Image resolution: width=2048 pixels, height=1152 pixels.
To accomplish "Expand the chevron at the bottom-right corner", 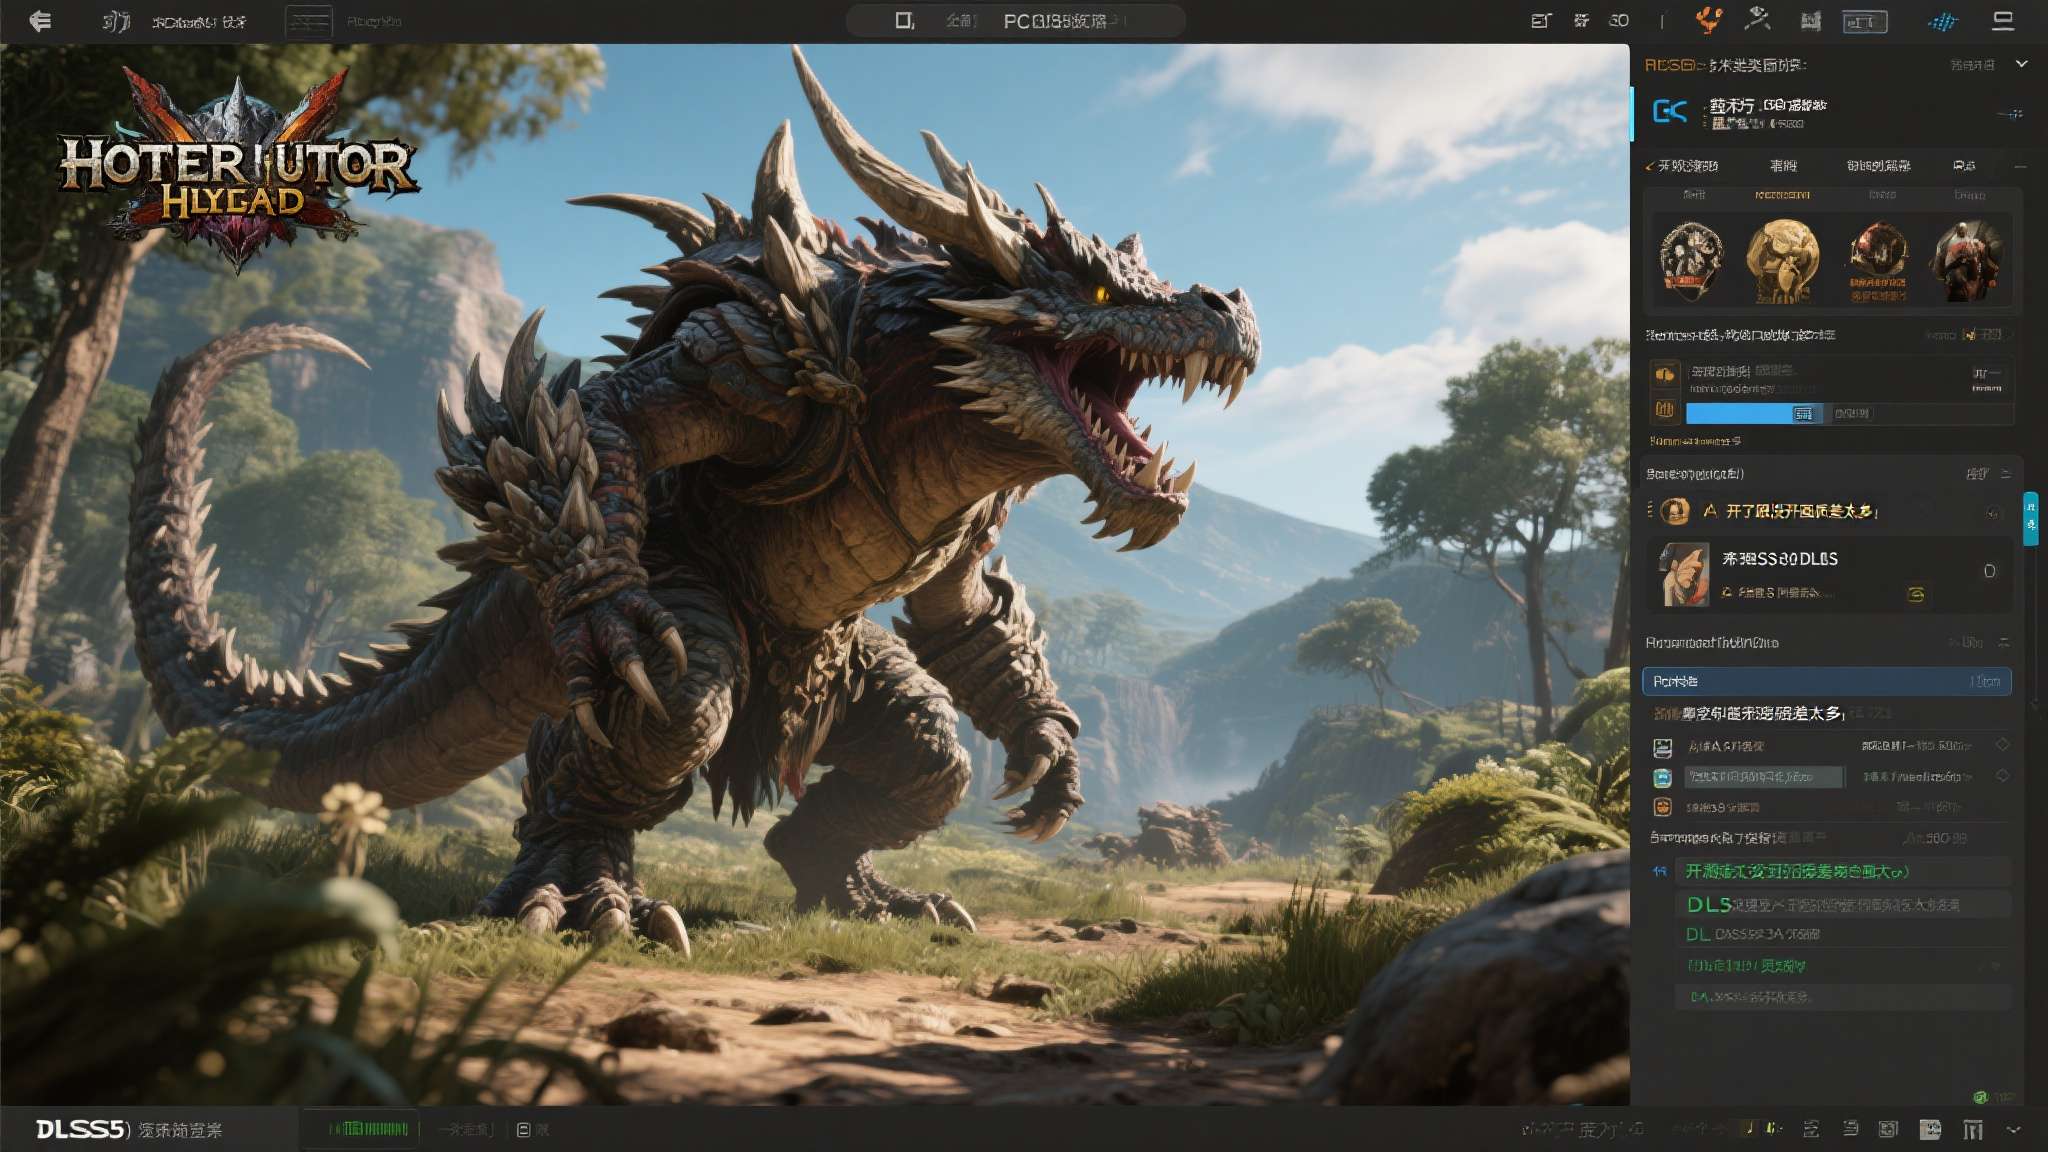I will point(2014,1129).
